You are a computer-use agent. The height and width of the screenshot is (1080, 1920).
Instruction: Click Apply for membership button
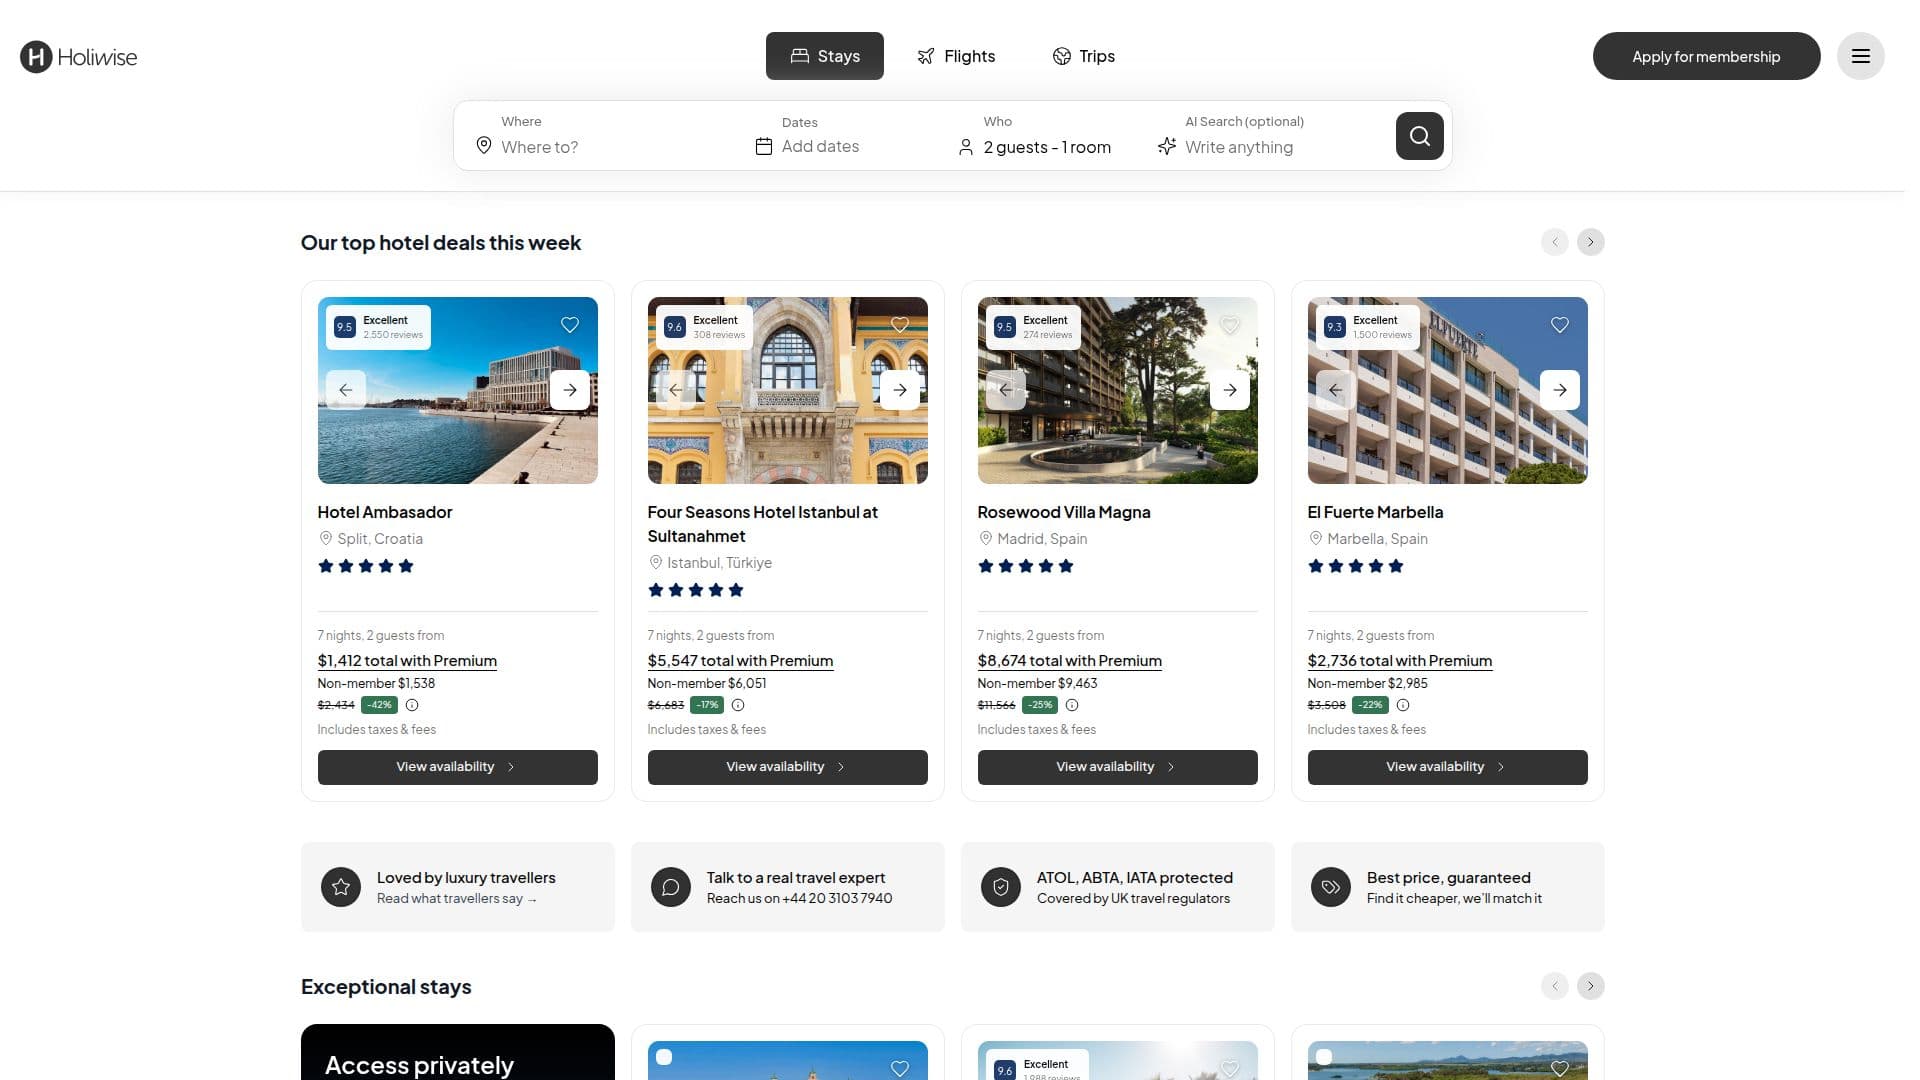pos(1706,56)
